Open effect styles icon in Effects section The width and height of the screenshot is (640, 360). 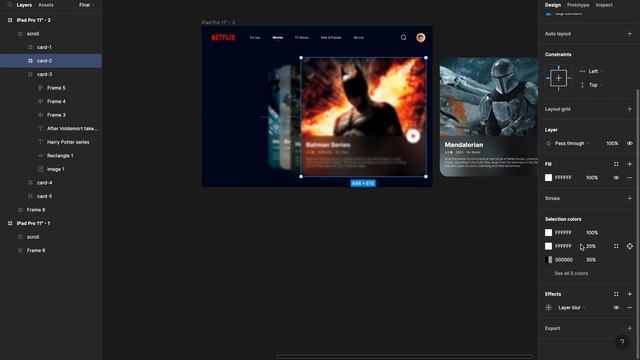pyautogui.click(x=616, y=294)
